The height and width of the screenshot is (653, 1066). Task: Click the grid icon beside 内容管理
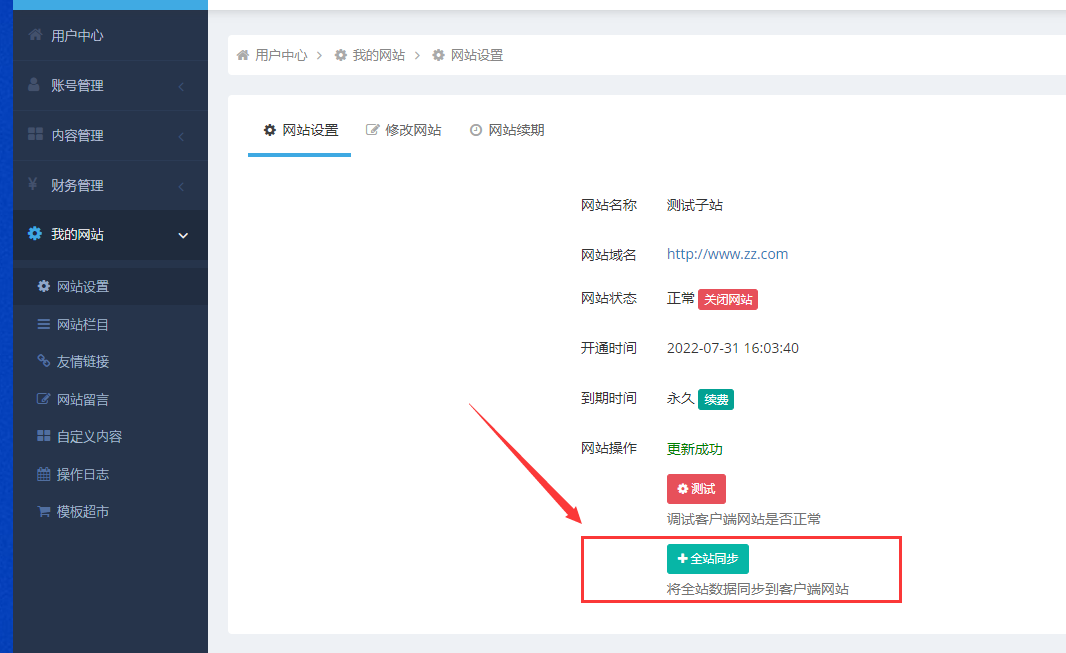pyautogui.click(x=35, y=134)
